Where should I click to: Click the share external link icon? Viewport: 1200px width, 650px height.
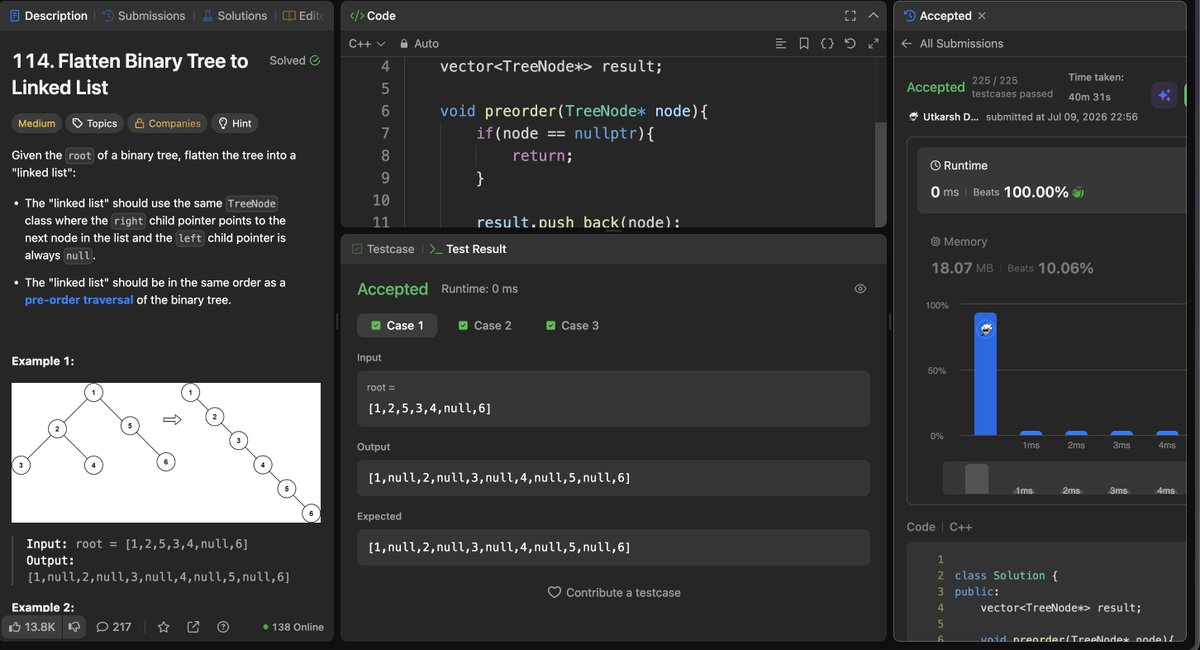[x=193, y=627]
